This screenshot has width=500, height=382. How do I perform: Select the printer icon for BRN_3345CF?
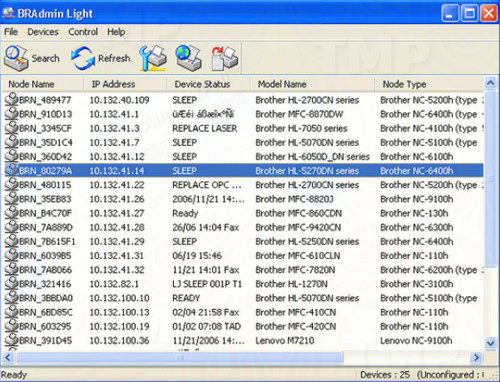pos(11,128)
